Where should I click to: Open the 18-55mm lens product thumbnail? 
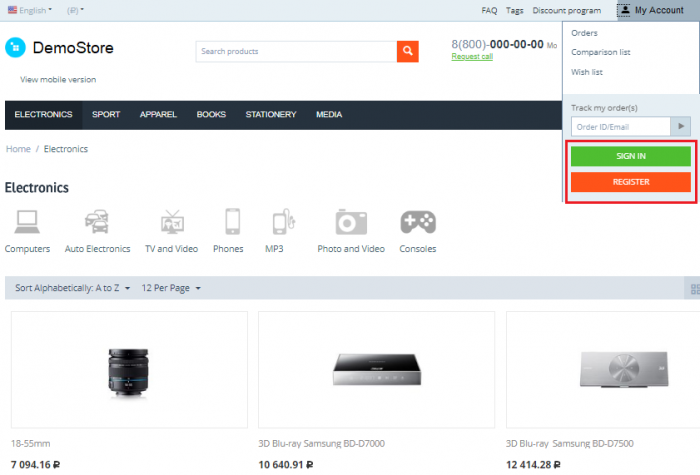[x=129, y=370]
